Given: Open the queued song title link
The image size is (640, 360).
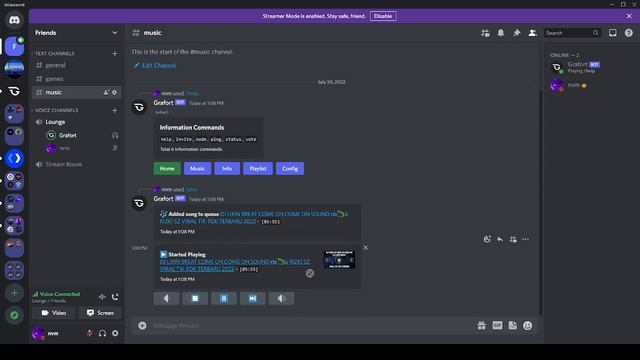Looking at the screenshot, I should pyautogui.click(x=254, y=218).
